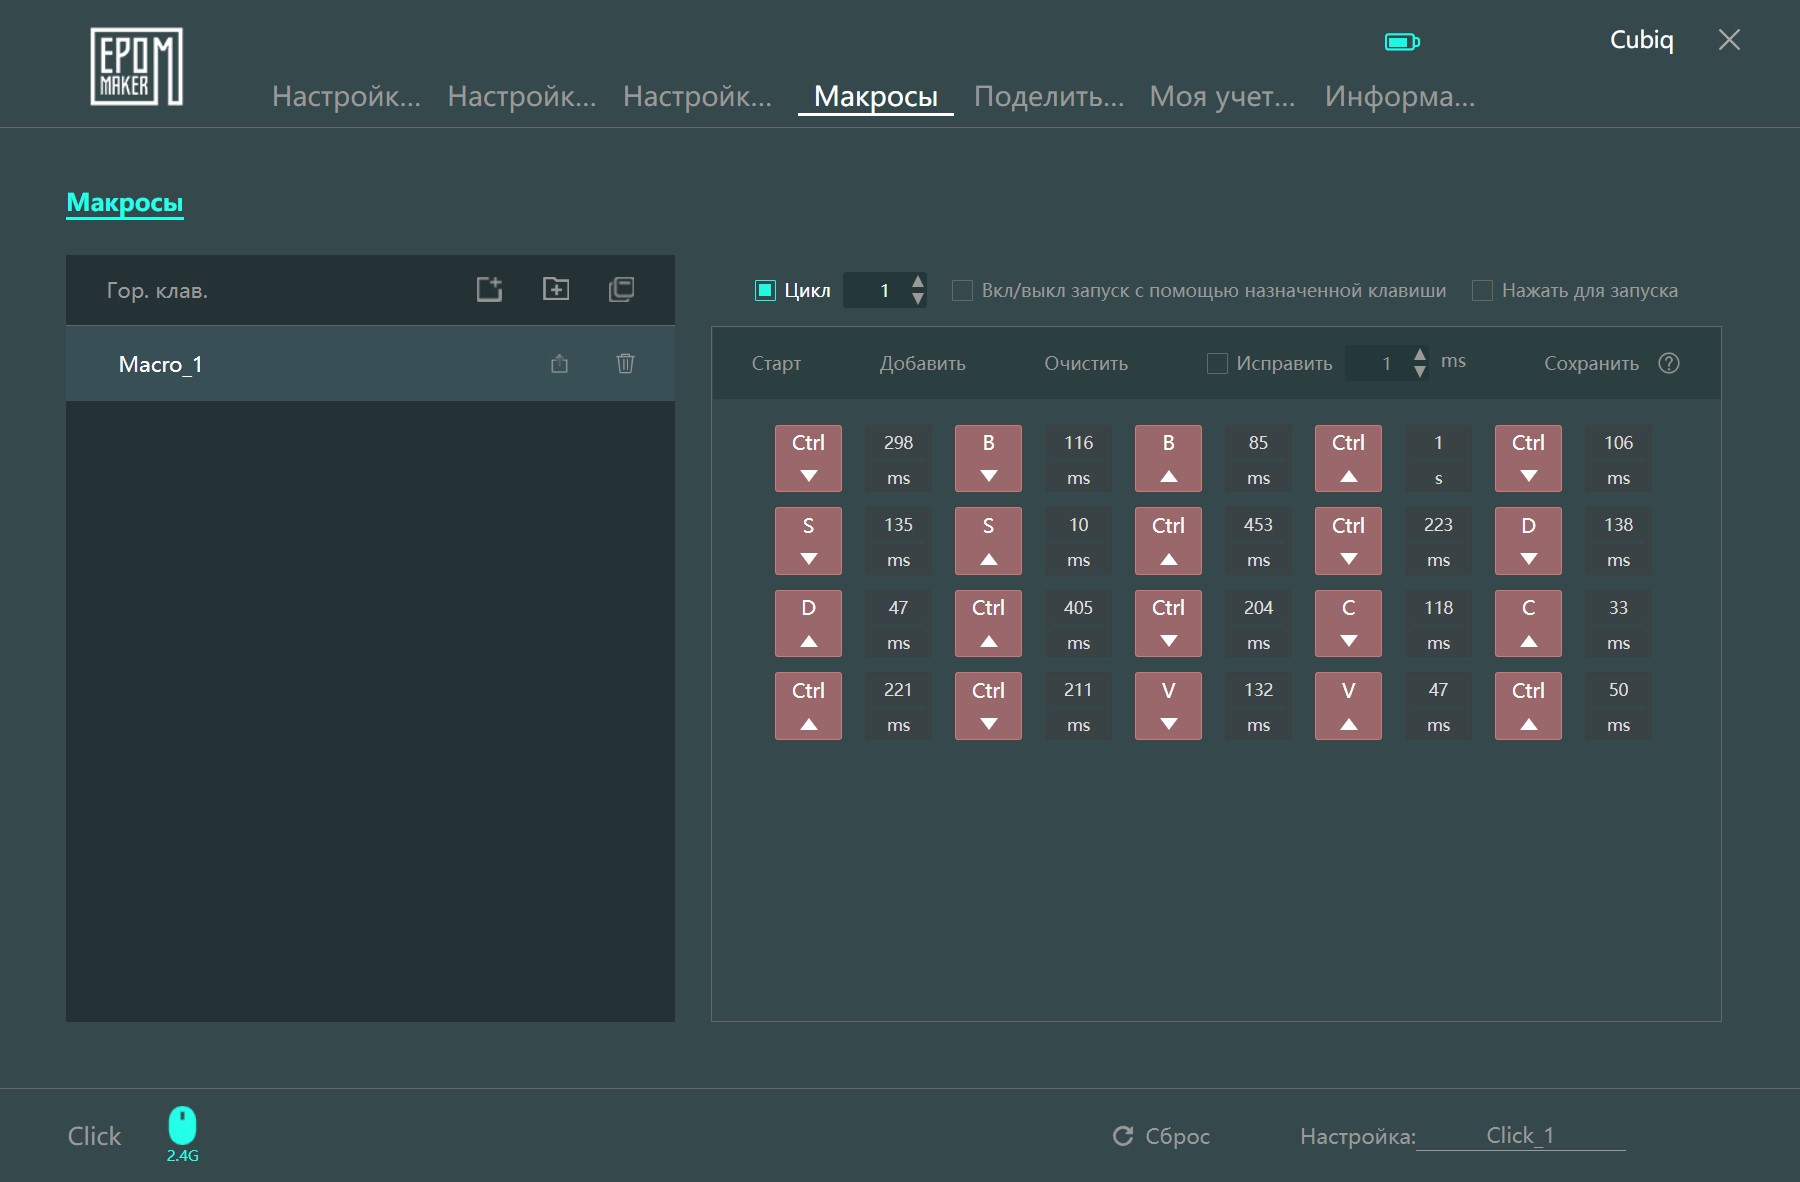The image size is (1800, 1182).
Task: Click the help question mark icon
Action: click(1669, 363)
